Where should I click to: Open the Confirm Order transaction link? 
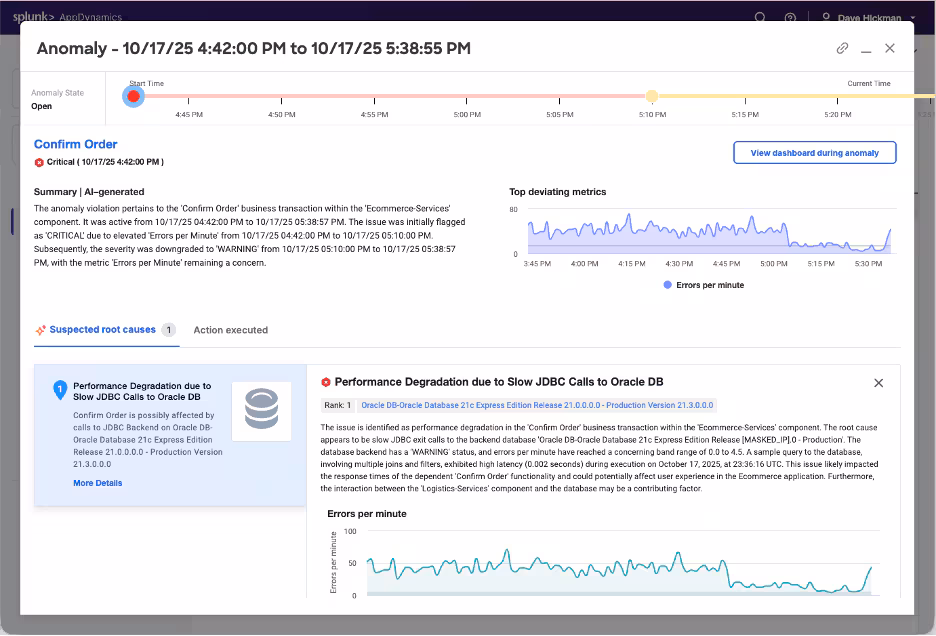pos(75,144)
